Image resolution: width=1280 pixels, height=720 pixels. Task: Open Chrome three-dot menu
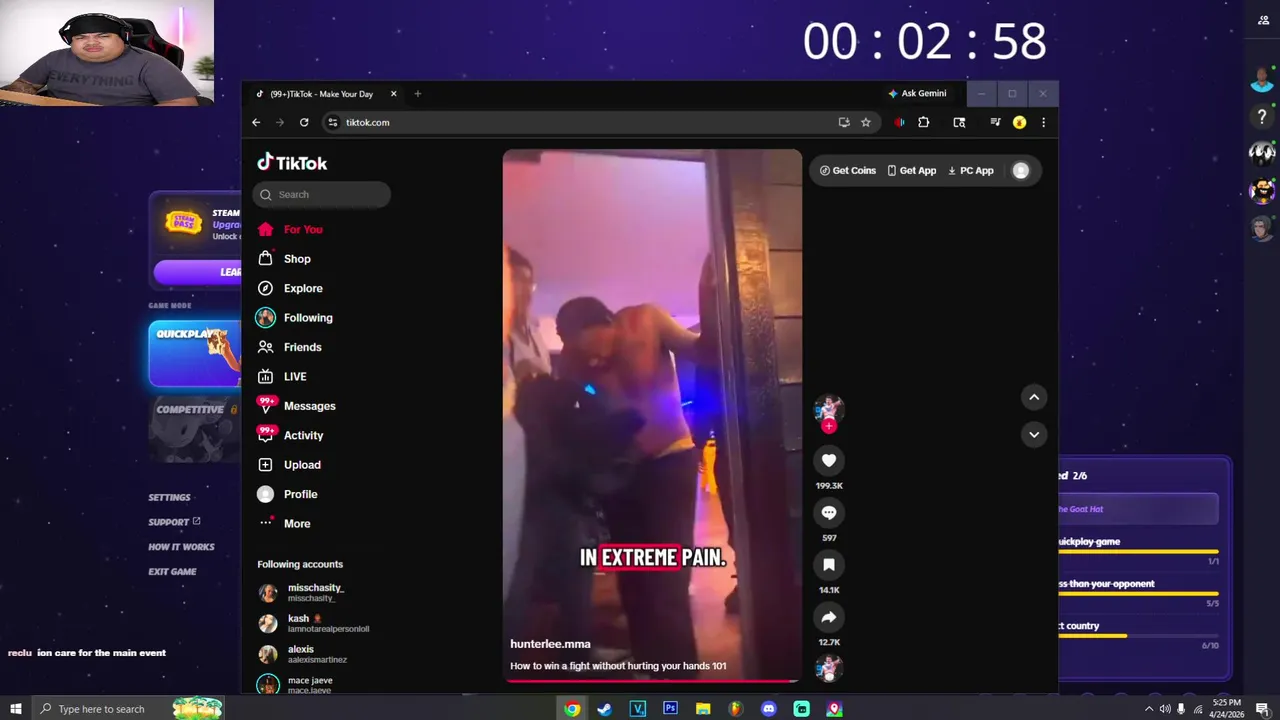click(1043, 122)
